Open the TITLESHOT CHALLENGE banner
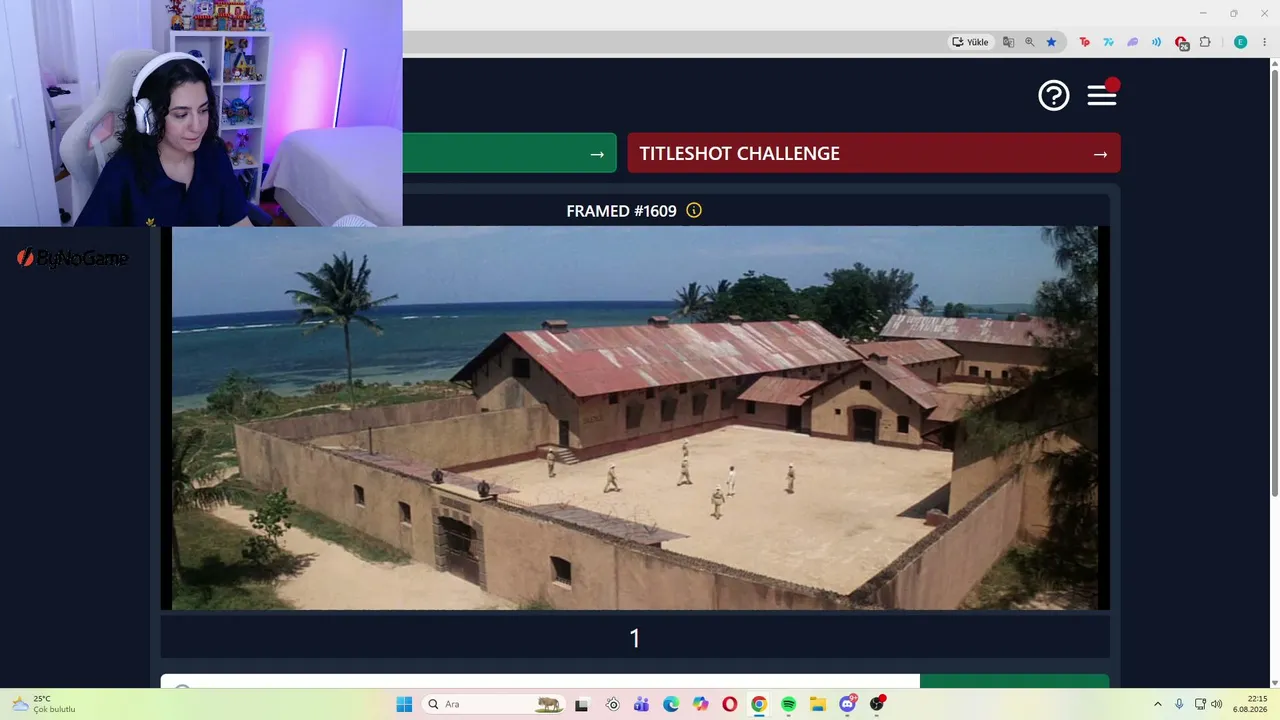This screenshot has height=720, width=1280. point(874,153)
